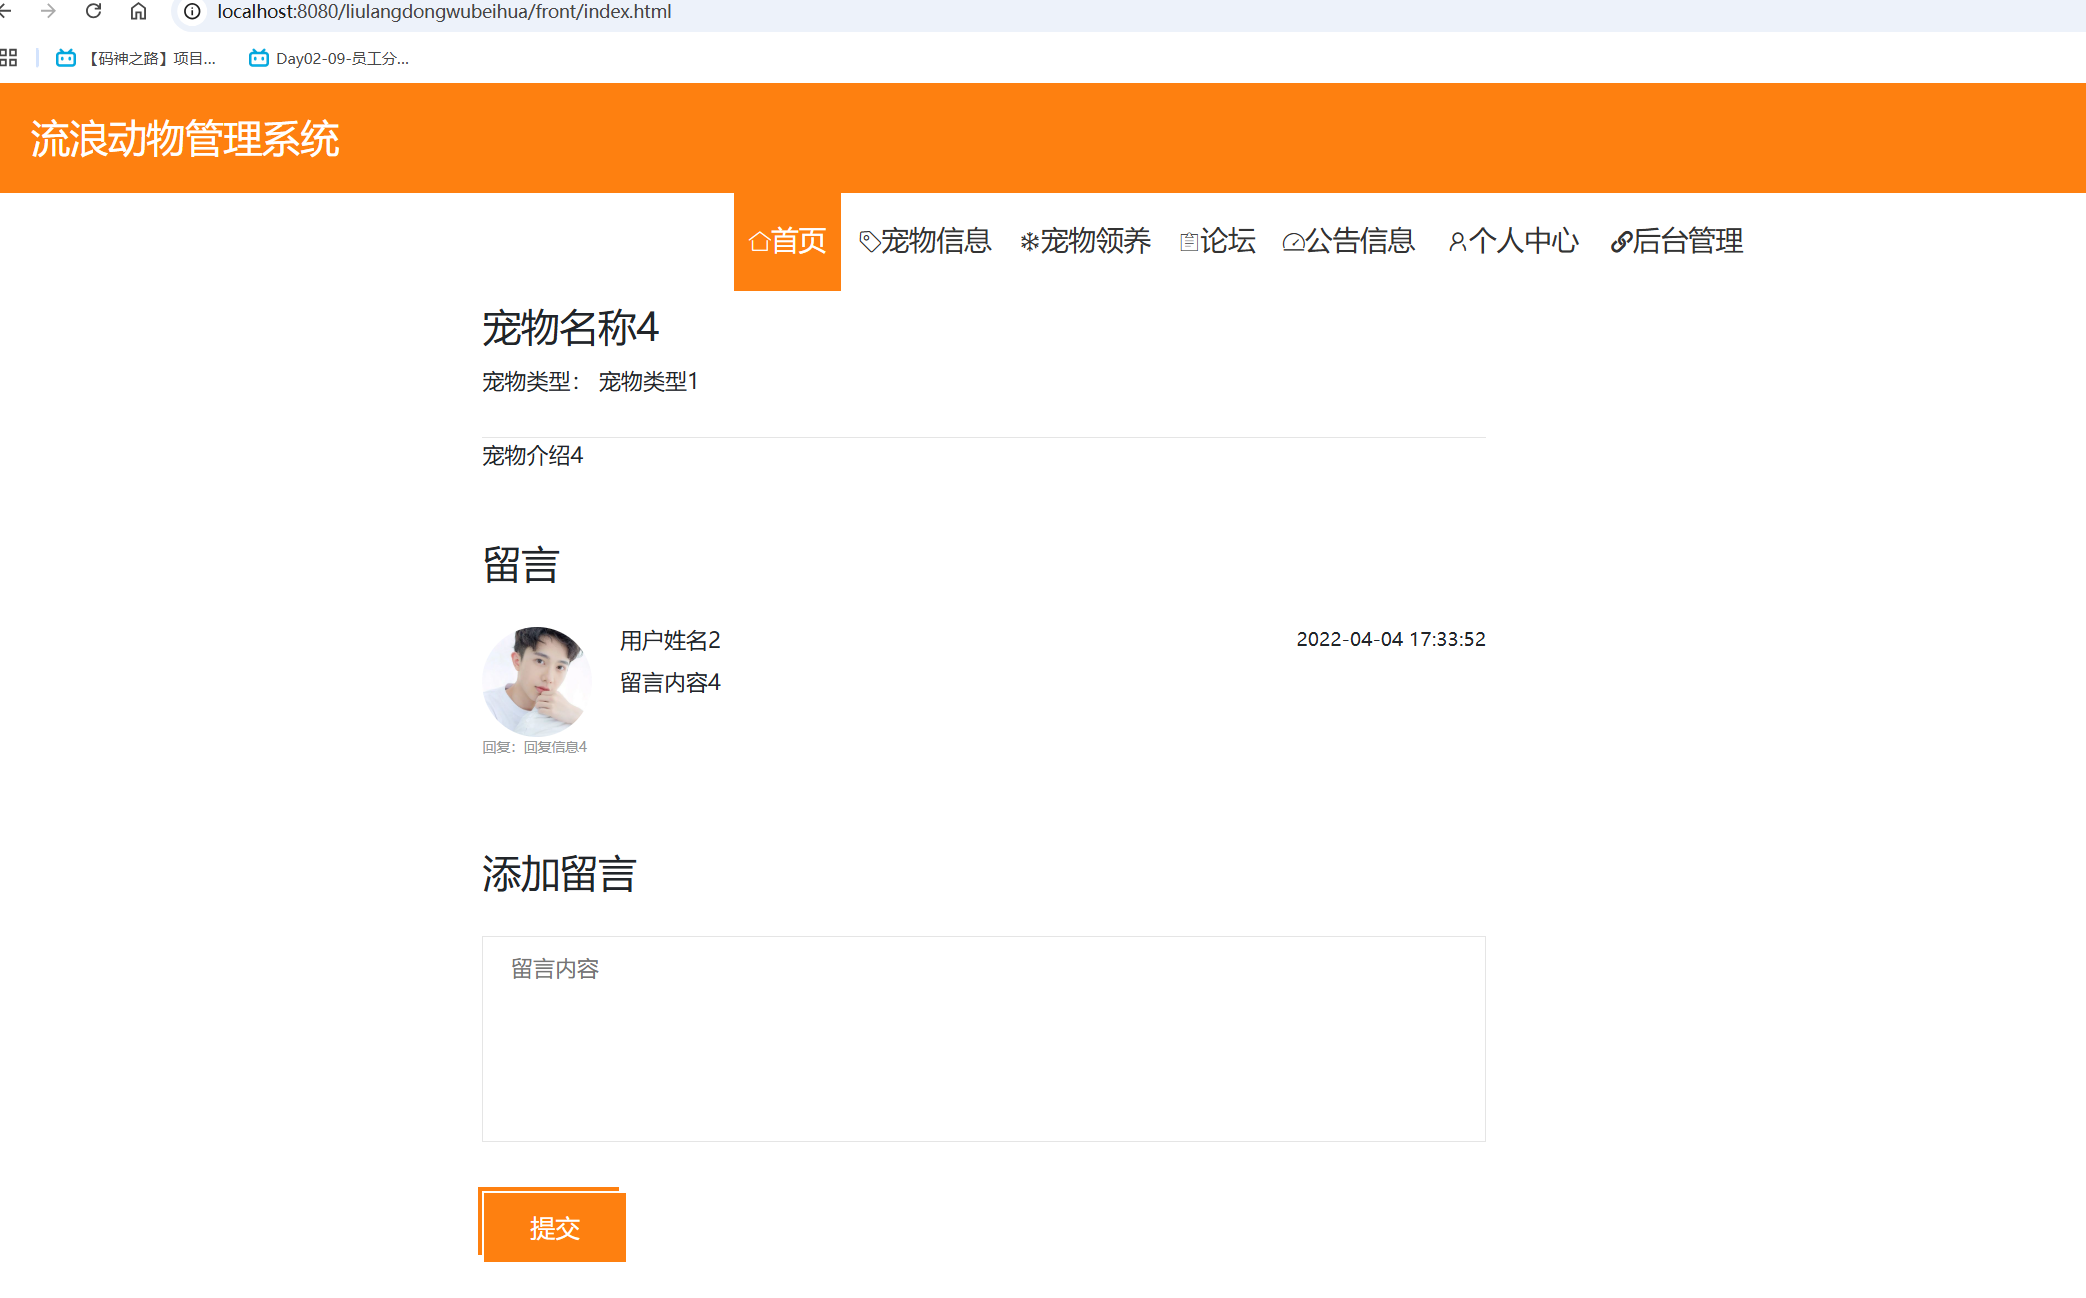Viewport: 2086px width, 1298px height.
Task: Click the gauge icon beside 公告信息
Action: 1293,242
